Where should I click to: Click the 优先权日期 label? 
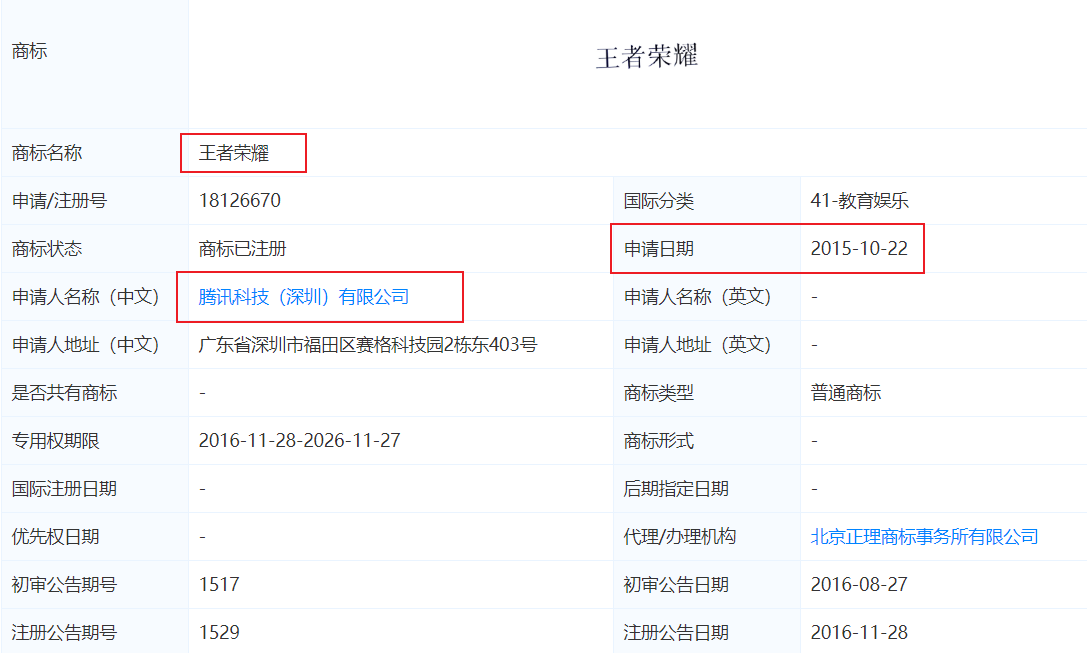pos(55,537)
